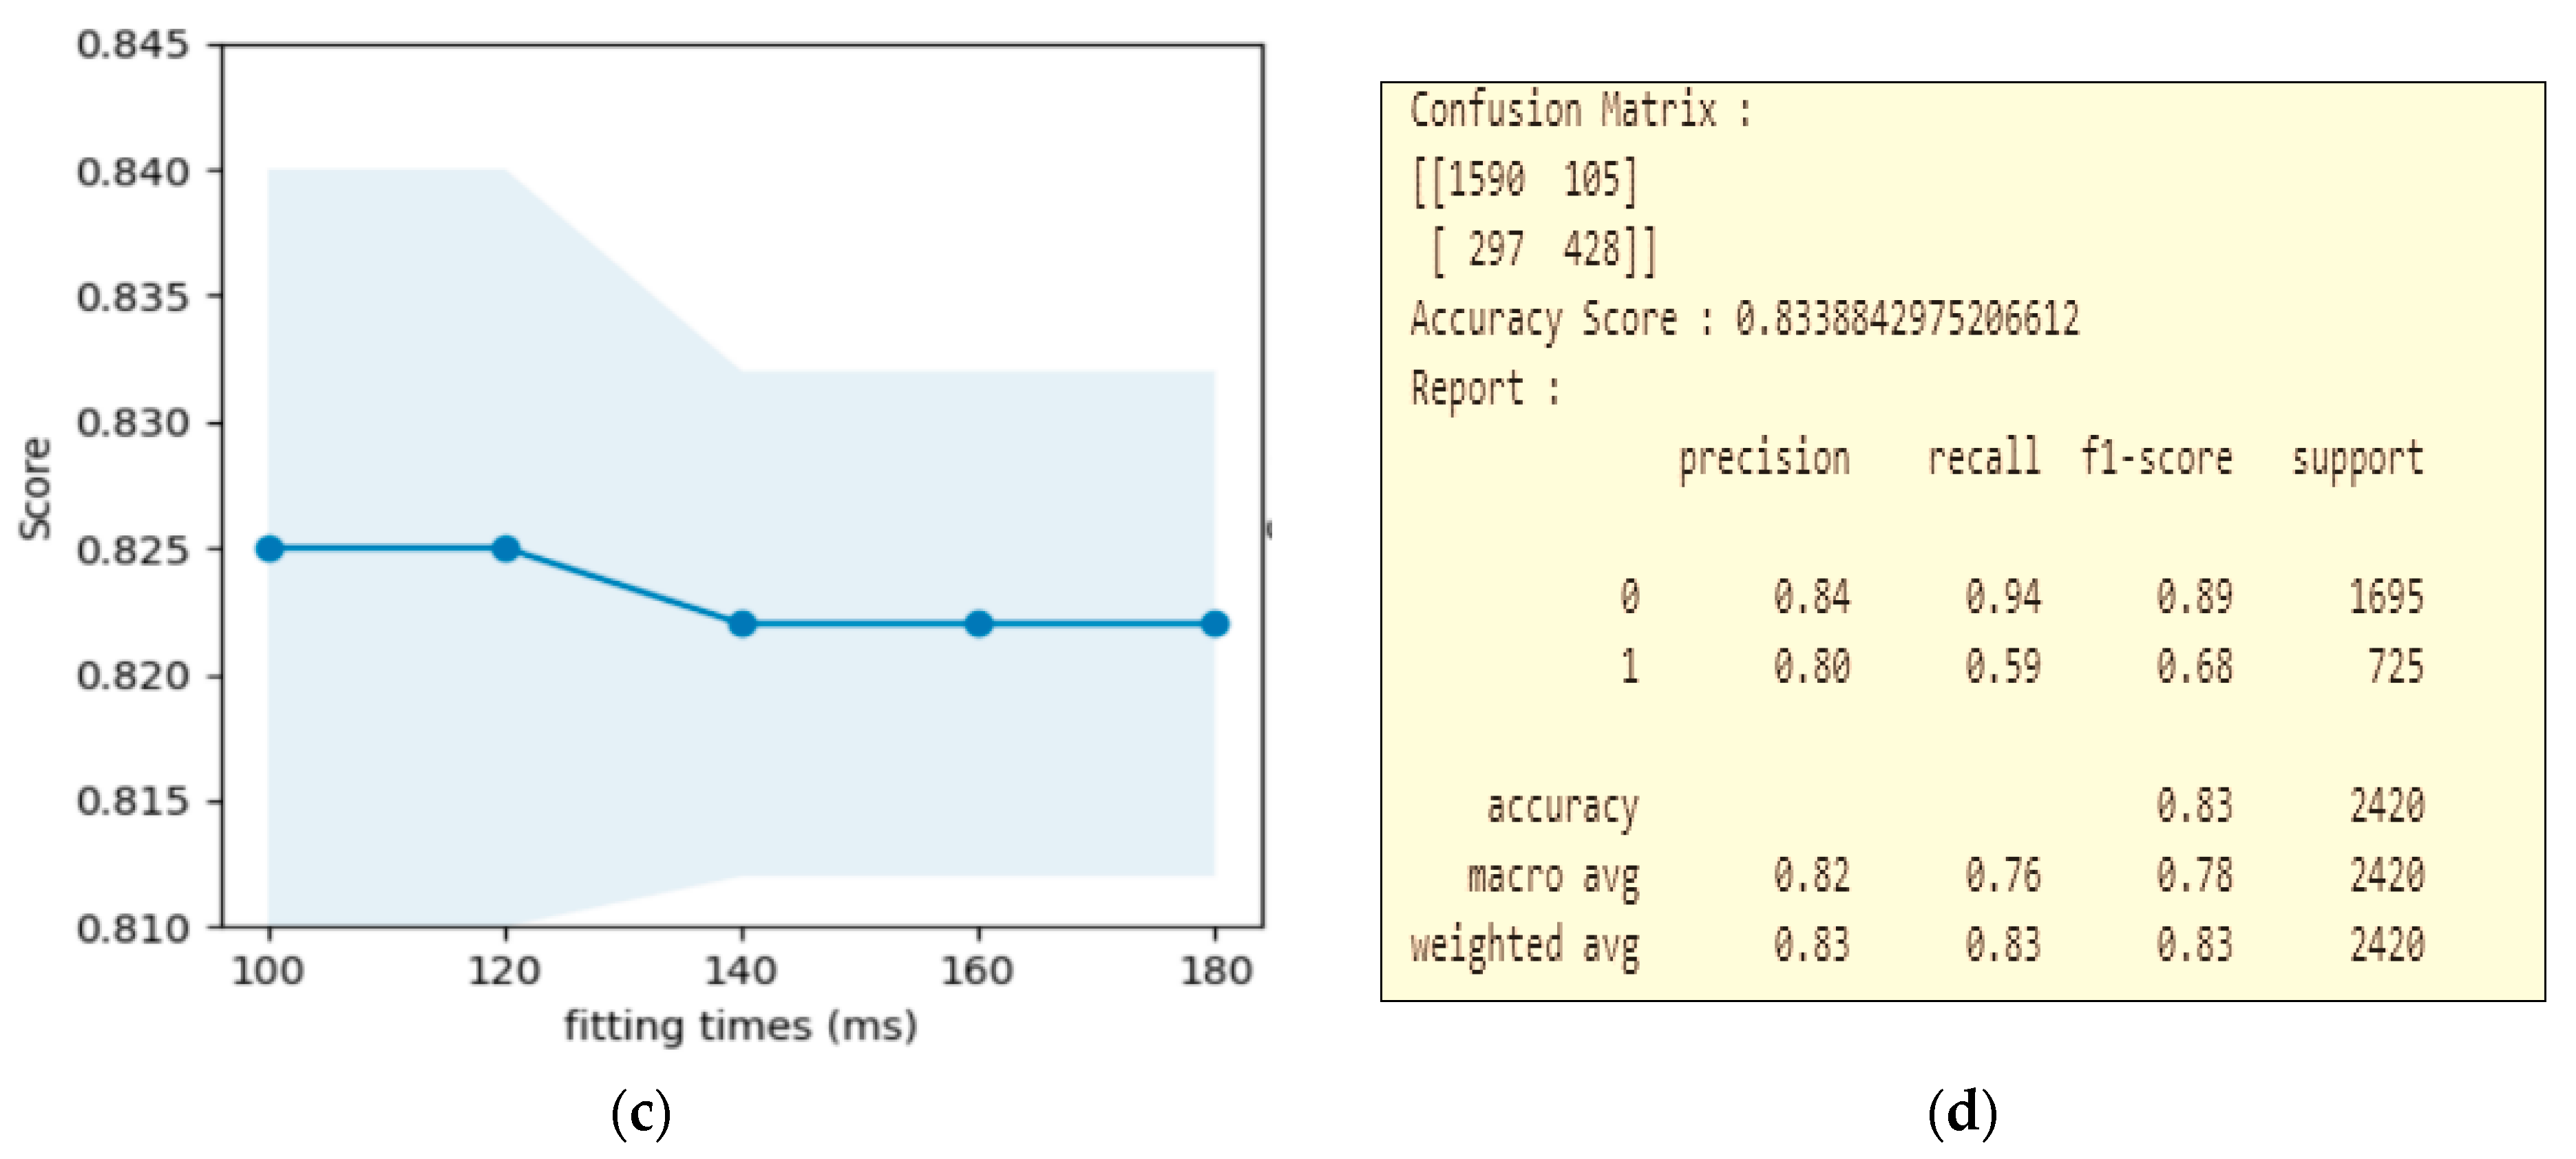Click the subfigure label (c)
The width and height of the screenshot is (2576, 1159).
(641, 1112)
